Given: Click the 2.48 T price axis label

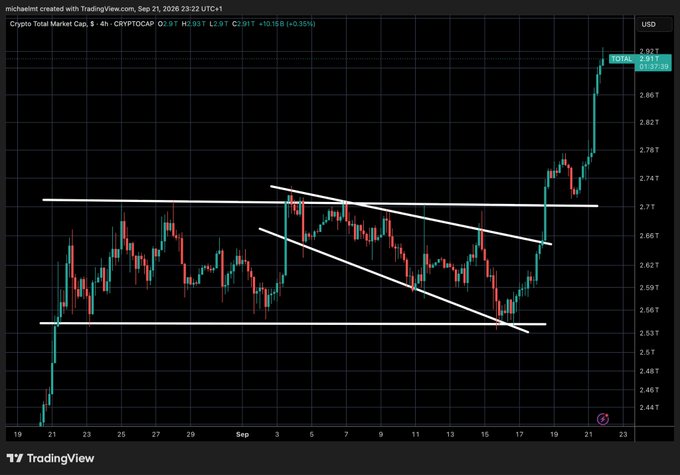Looking at the screenshot, I should click(649, 371).
